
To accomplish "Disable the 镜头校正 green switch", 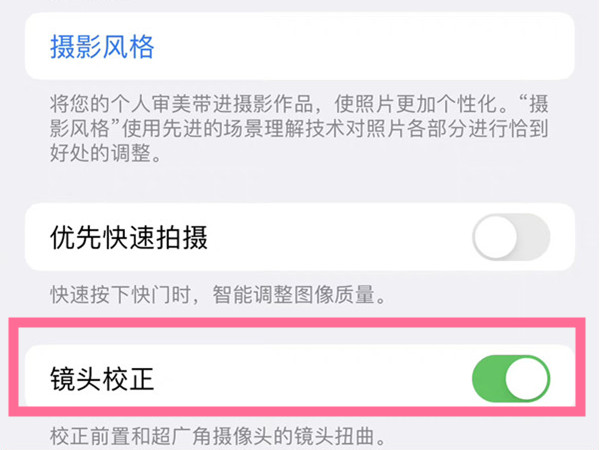I will coord(510,380).
